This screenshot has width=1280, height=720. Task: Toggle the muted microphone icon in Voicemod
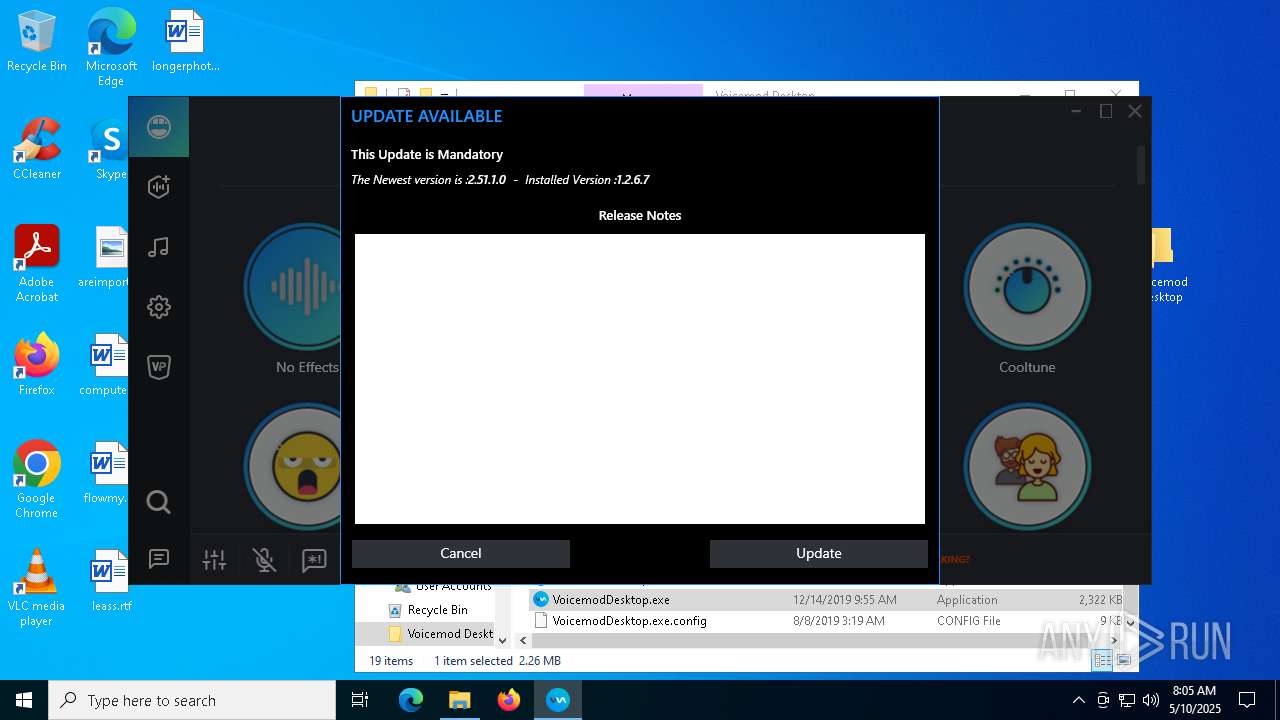coord(264,560)
